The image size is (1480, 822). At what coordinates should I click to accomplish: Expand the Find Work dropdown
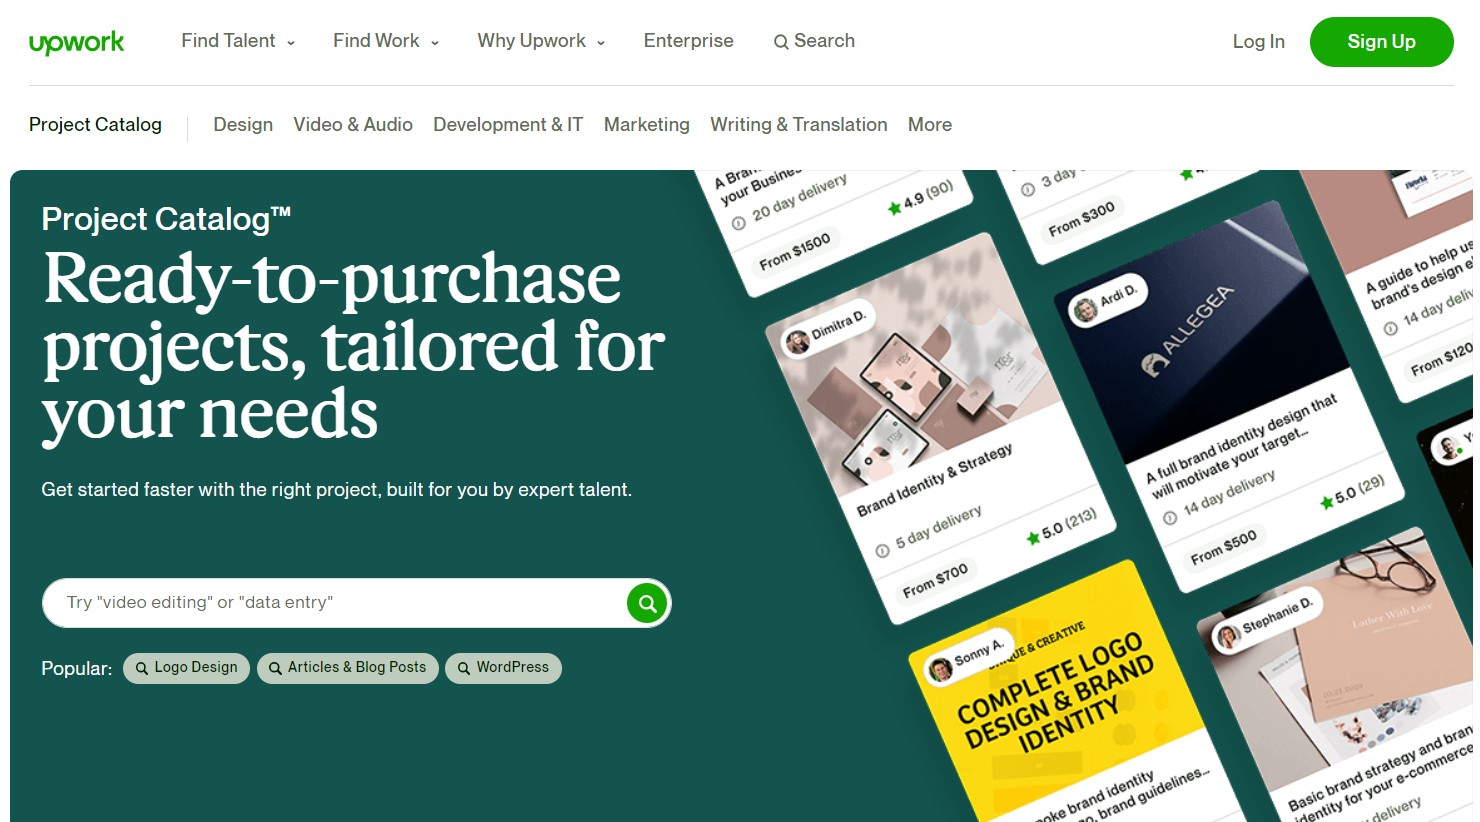[386, 41]
